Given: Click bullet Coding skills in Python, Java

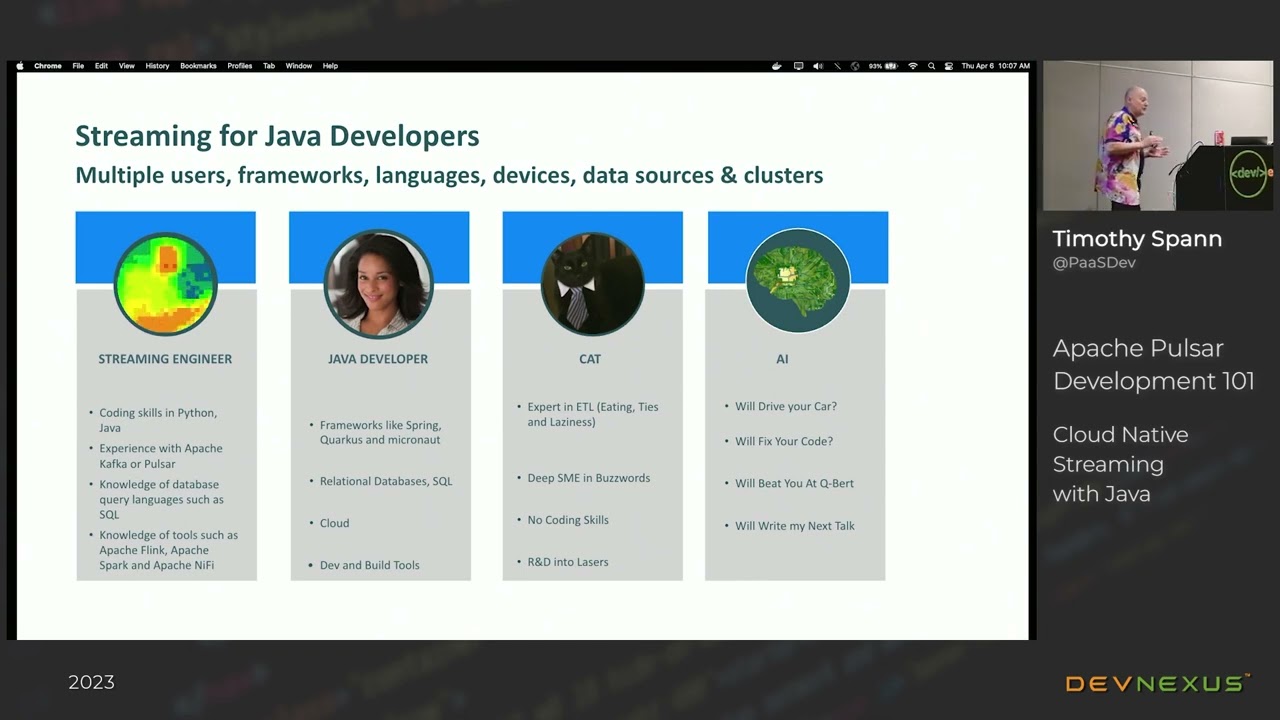Looking at the screenshot, I should (x=158, y=420).
